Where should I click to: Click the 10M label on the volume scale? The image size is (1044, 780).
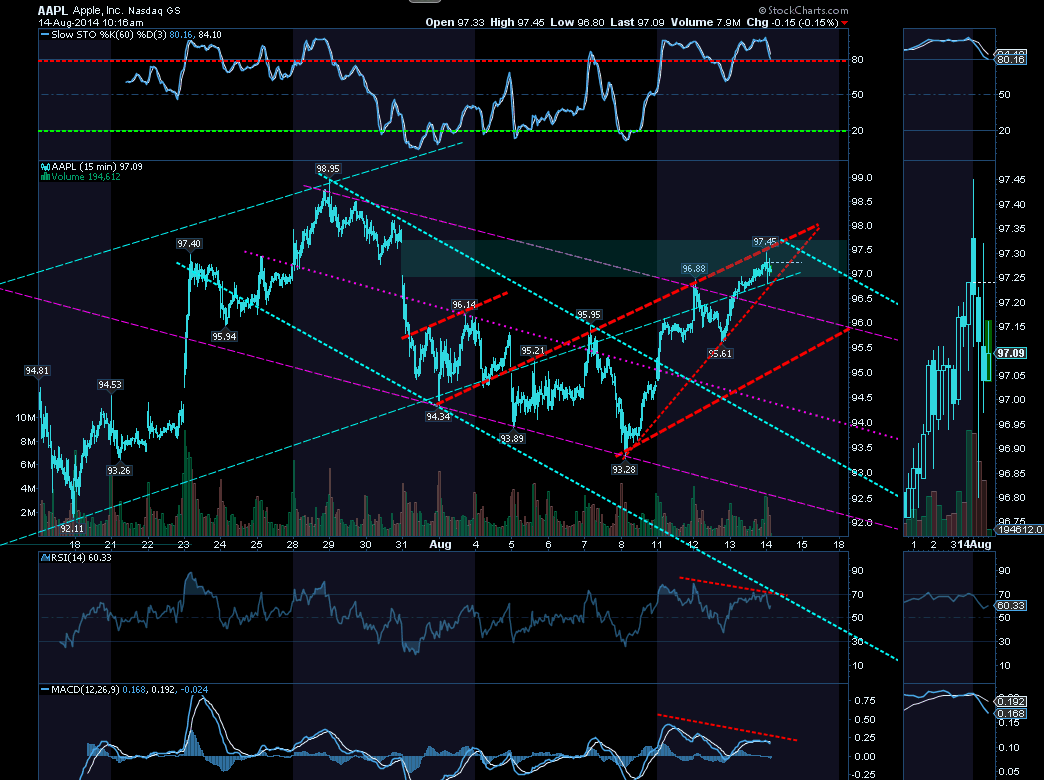pyautogui.click(x=25, y=418)
